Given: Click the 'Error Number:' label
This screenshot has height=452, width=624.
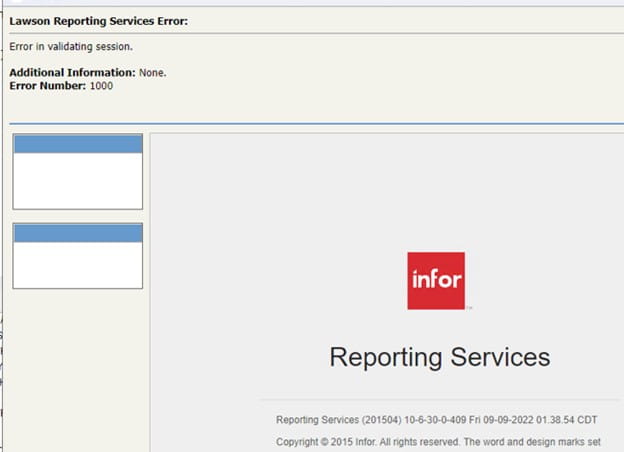Looking at the screenshot, I should point(48,86).
